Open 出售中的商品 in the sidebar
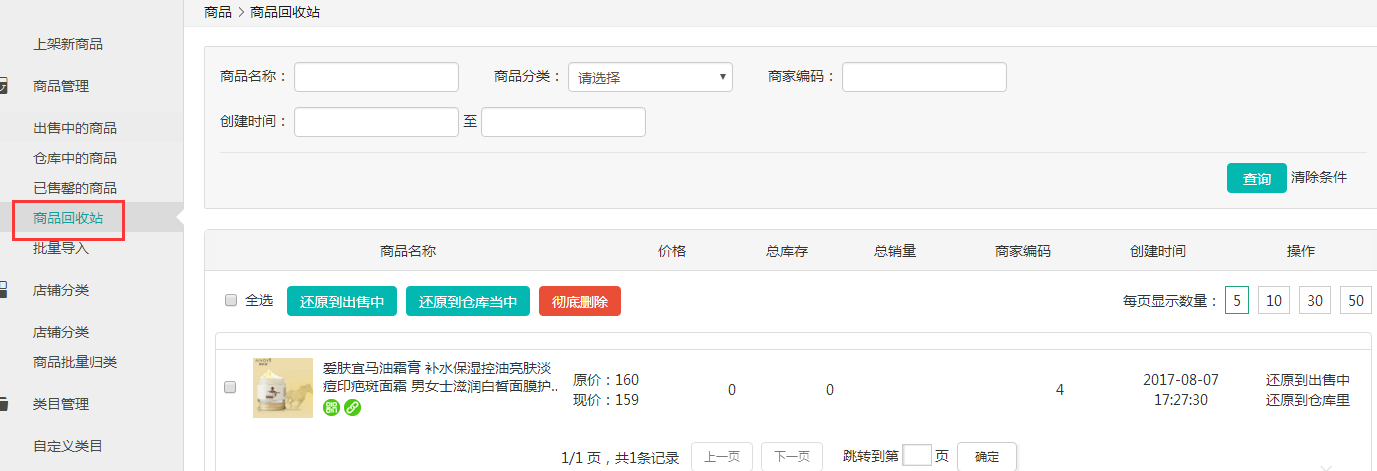1377x471 pixels. 75,128
